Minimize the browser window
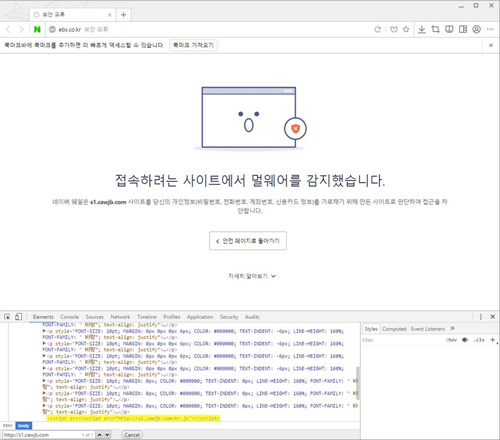500x440 pixels. pos(461,6)
